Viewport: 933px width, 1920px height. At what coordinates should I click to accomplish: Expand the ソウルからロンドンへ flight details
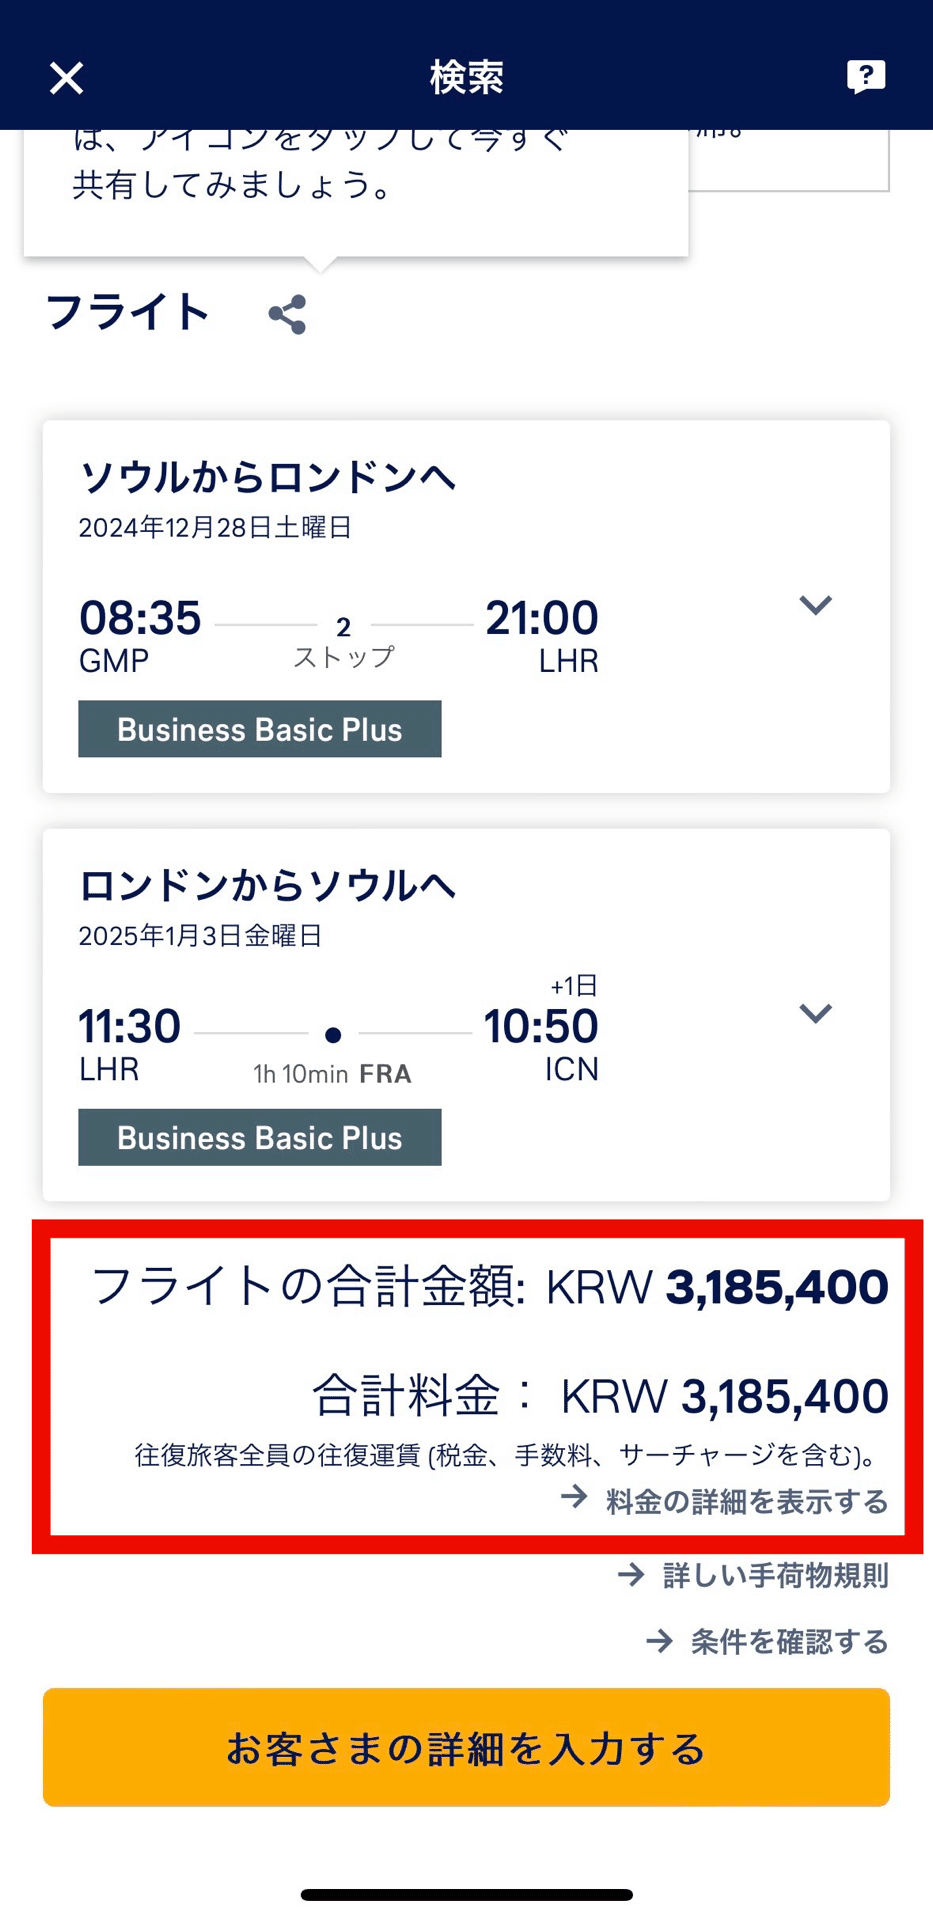click(815, 605)
